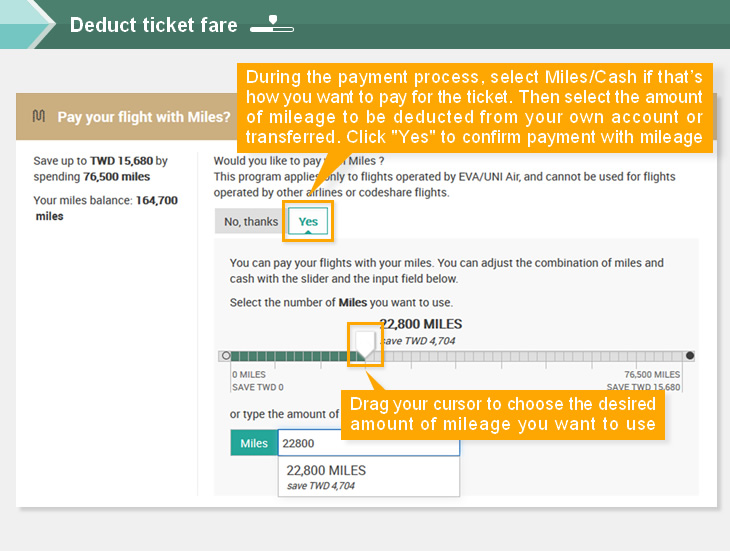The width and height of the screenshot is (730, 551).
Task: Click the M miles icon in tan header
Action: [x=39, y=116]
